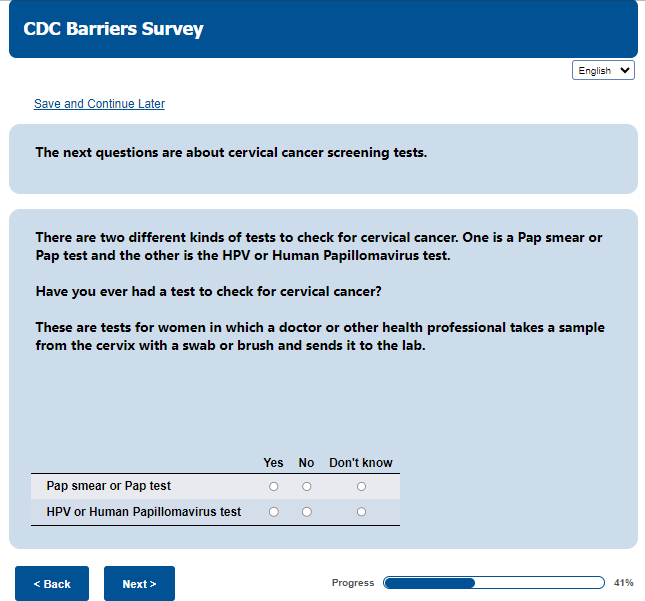Screen dimensions: 645x601
Task: Click the Save and Continue Later link
Action: click(99, 104)
